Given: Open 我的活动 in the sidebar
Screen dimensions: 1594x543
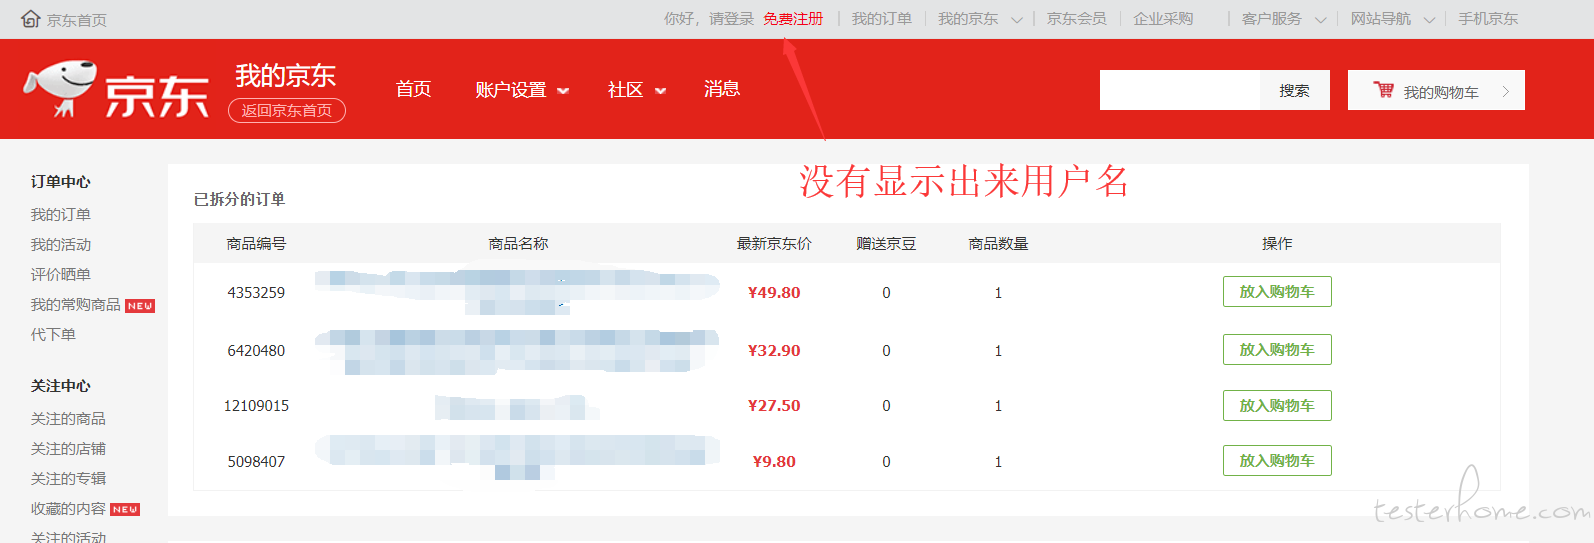Looking at the screenshot, I should coord(60,245).
